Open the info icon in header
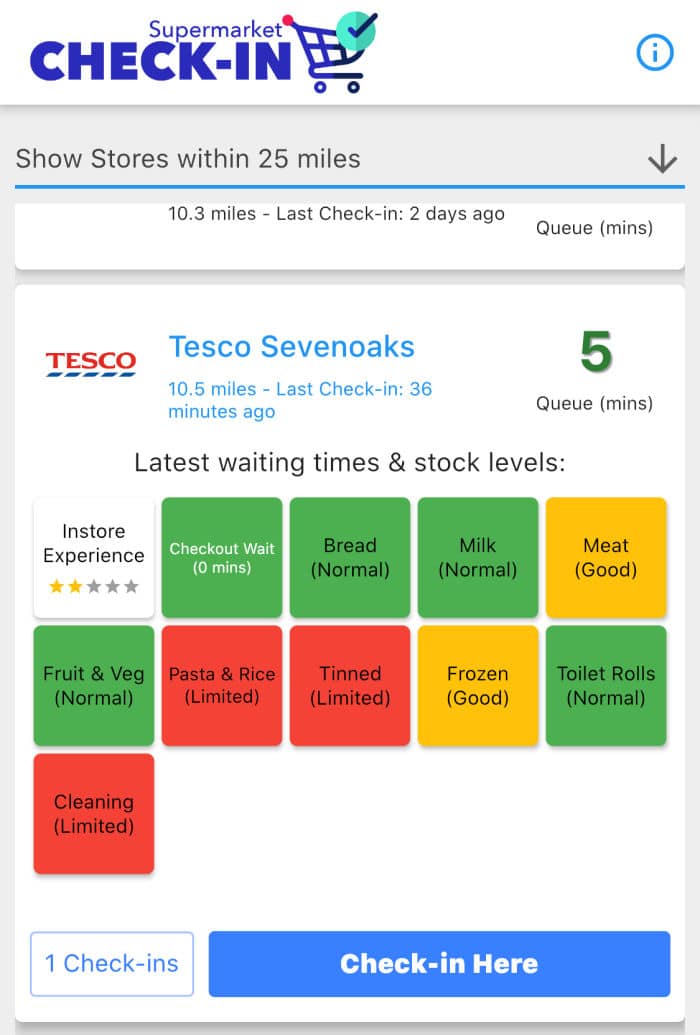The height and width of the screenshot is (1035, 700). (x=654, y=53)
